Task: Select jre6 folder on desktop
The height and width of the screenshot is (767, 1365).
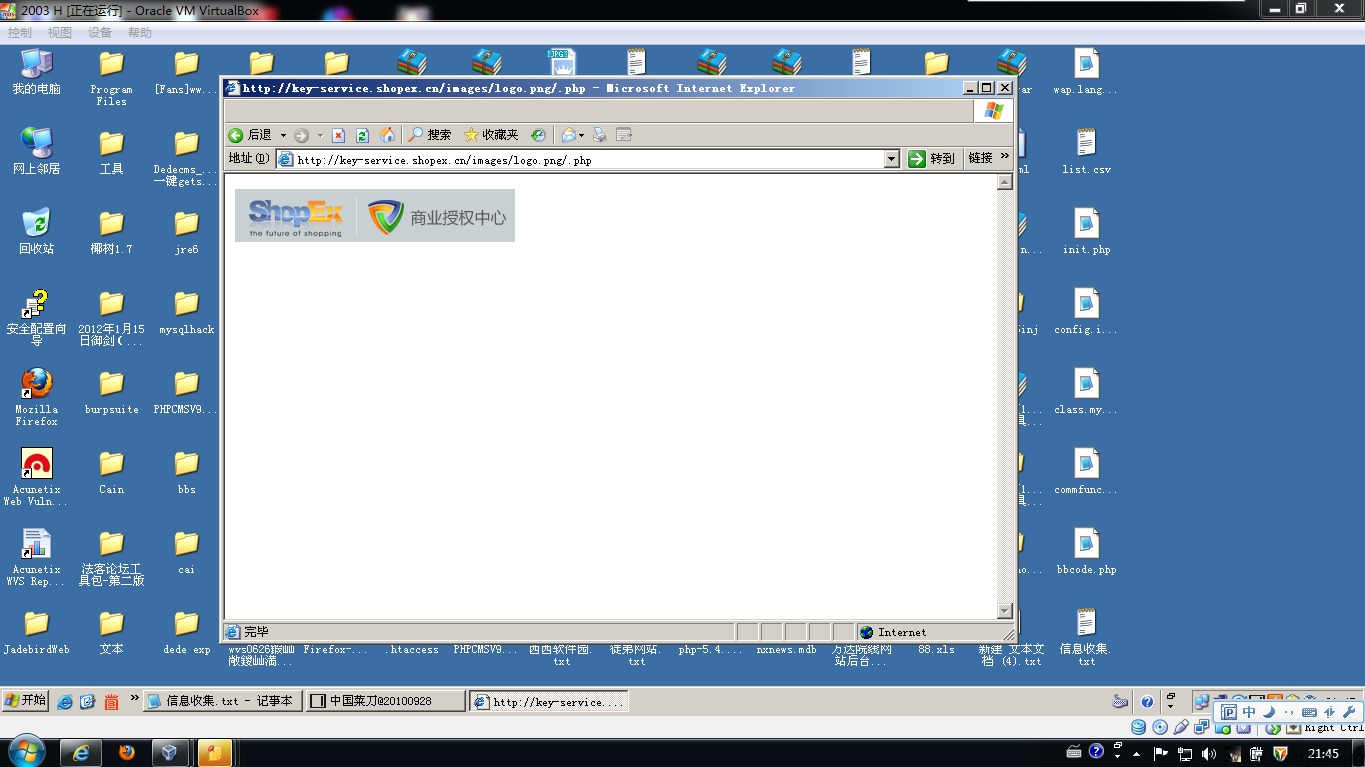Action: coord(187,233)
